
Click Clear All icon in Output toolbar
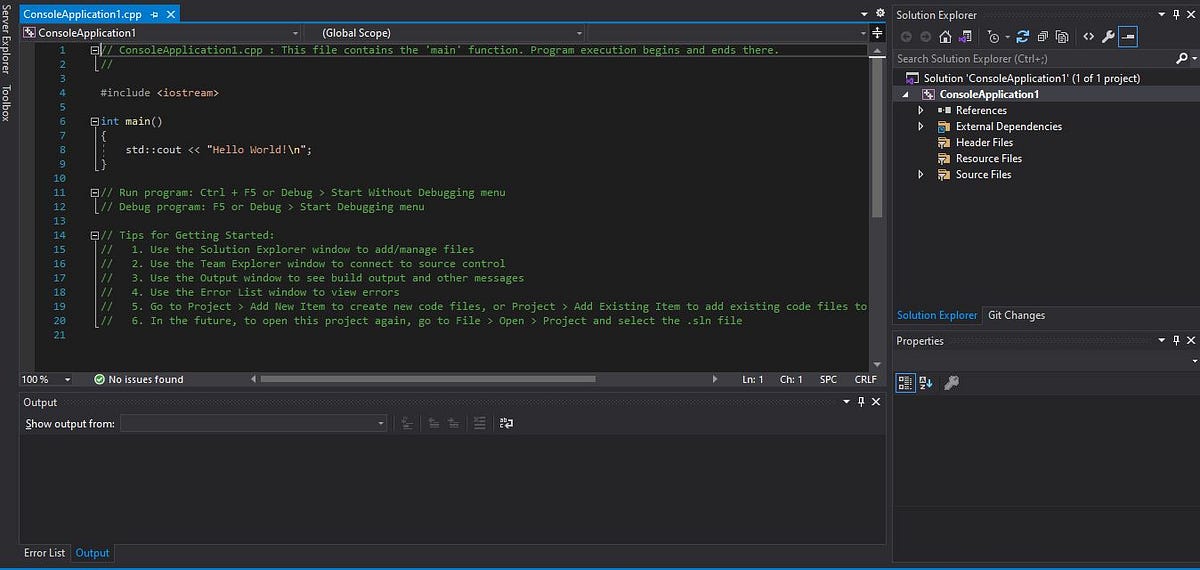coord(479,423)
